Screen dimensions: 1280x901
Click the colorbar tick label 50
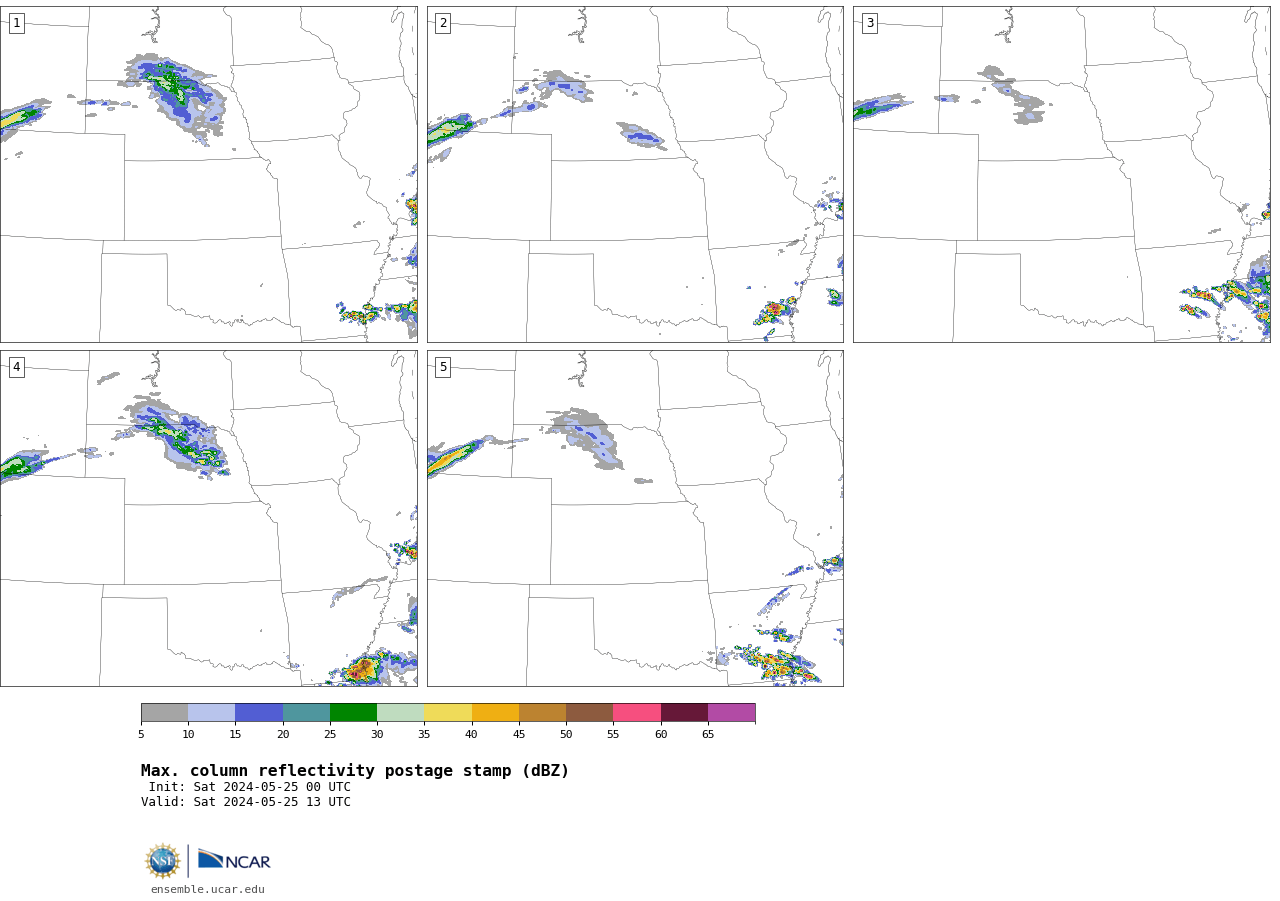coord(566,735)
